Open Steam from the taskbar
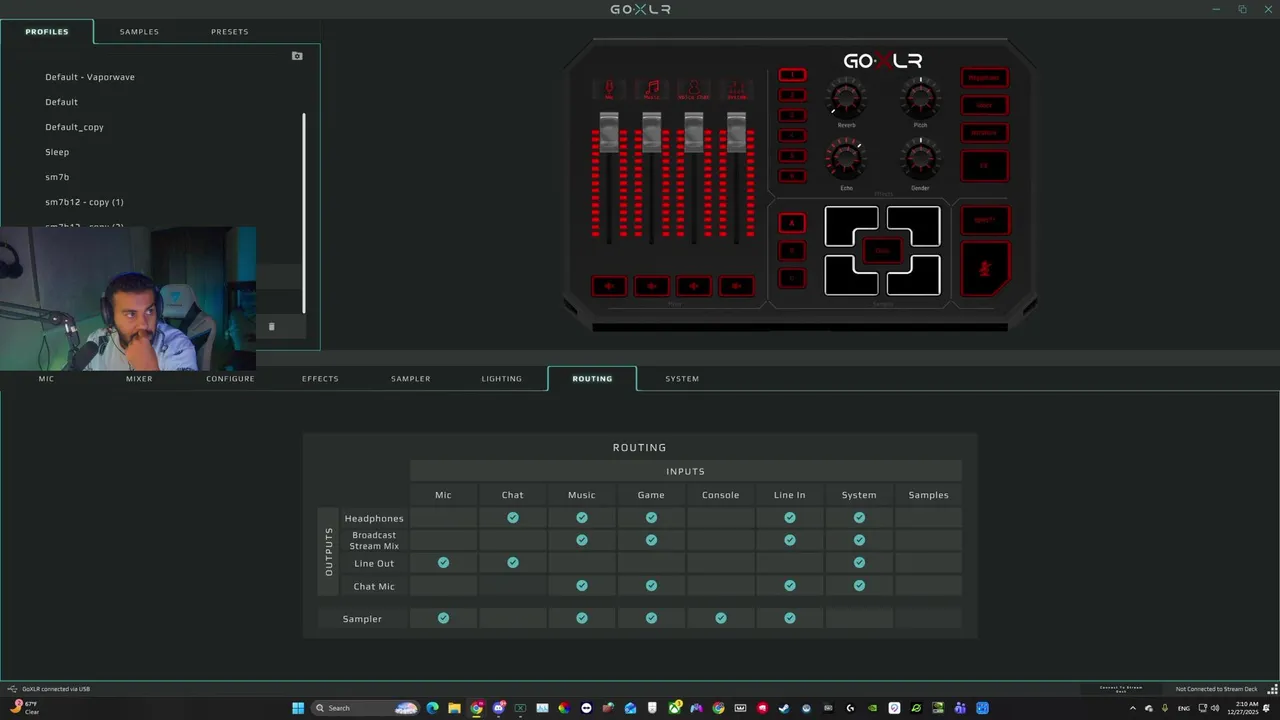 click(783, 708)
